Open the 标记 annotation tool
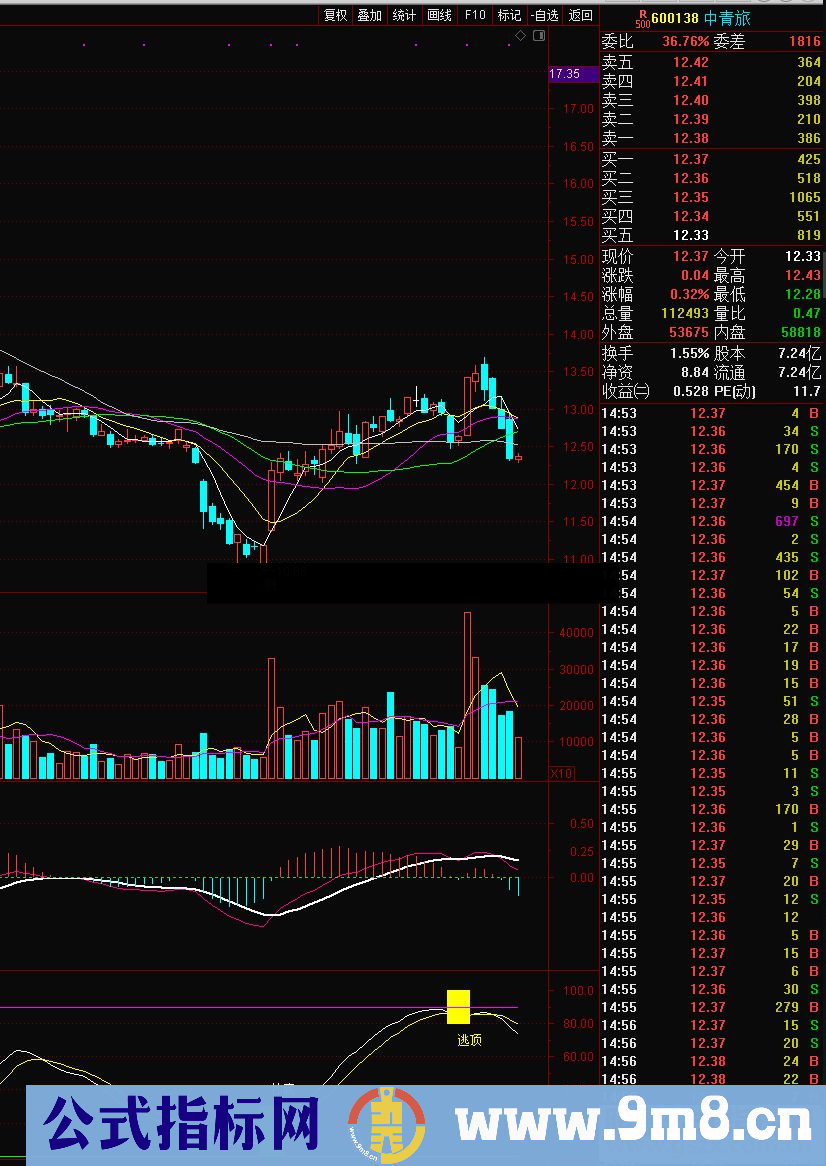The width and height of the screenshot is (826, 1166). (x=508, y=15)
